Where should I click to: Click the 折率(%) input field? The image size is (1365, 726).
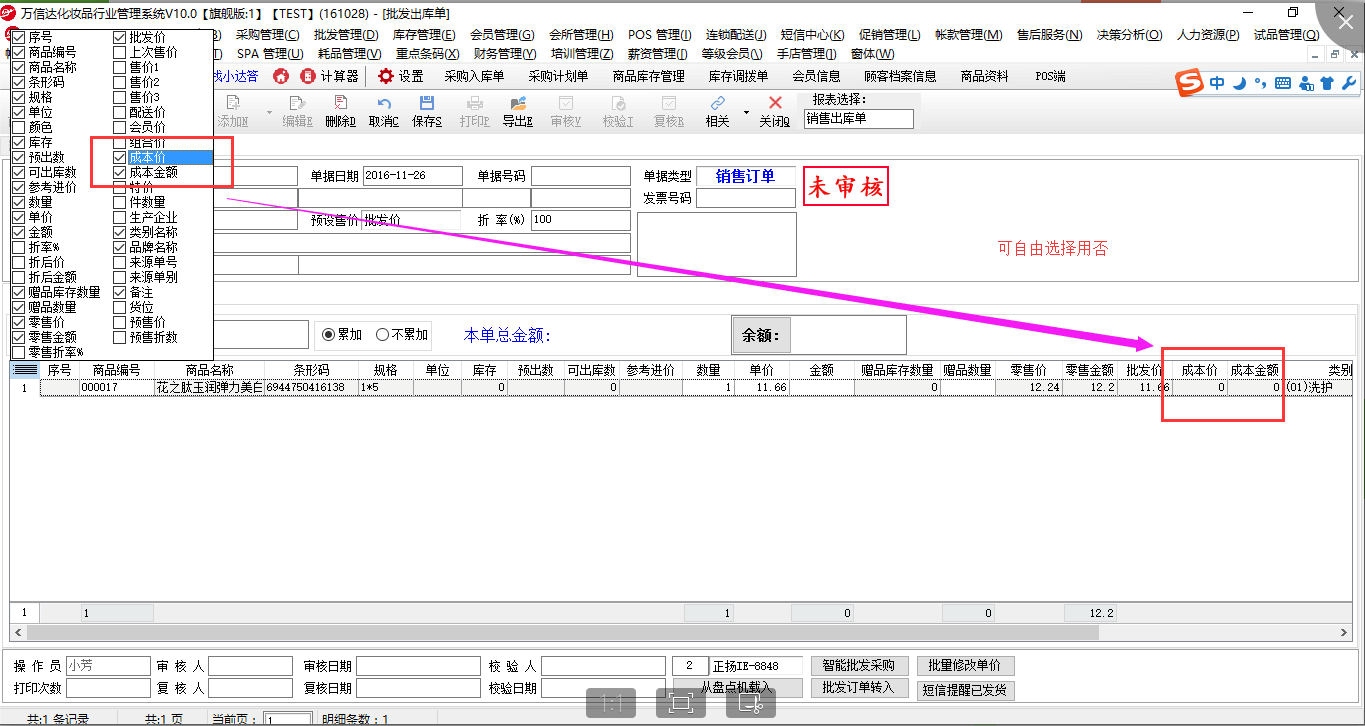581,220
